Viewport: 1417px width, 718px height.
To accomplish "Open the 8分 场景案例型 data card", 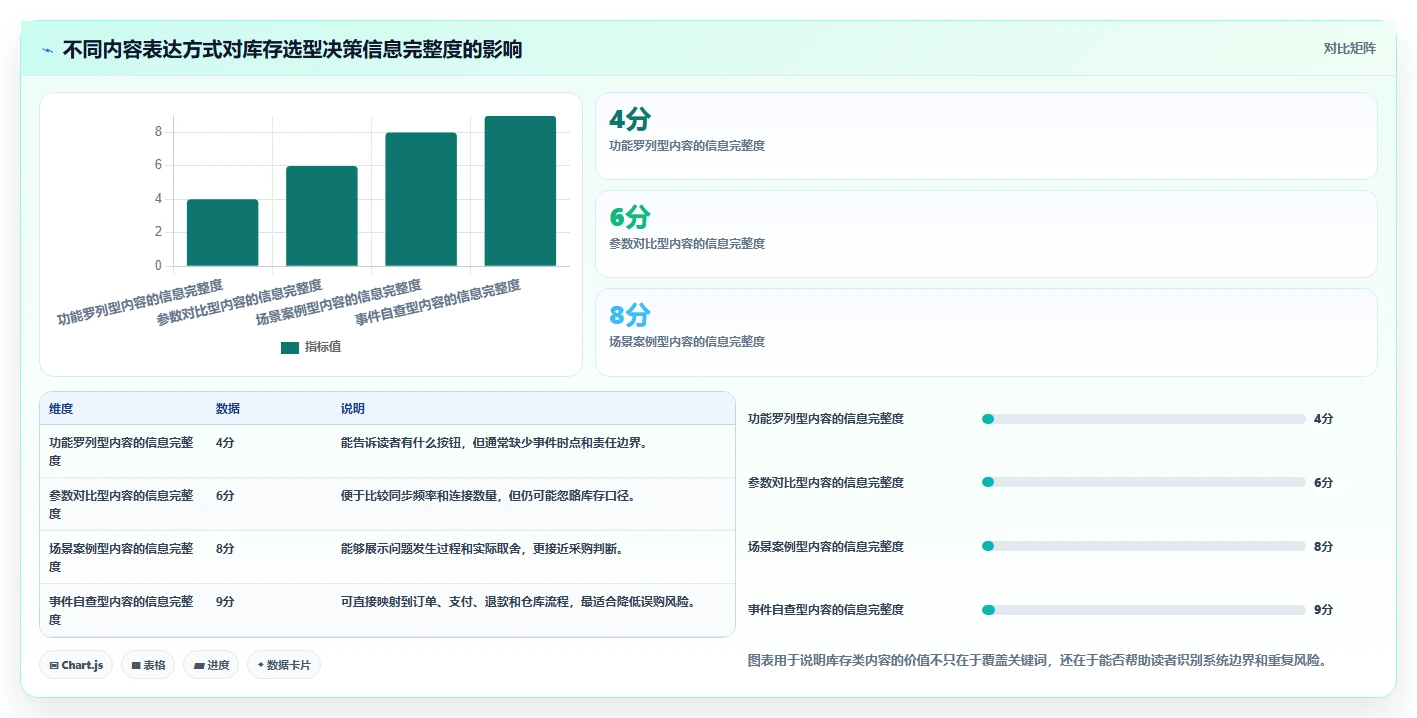I will [x=986, y=332].
